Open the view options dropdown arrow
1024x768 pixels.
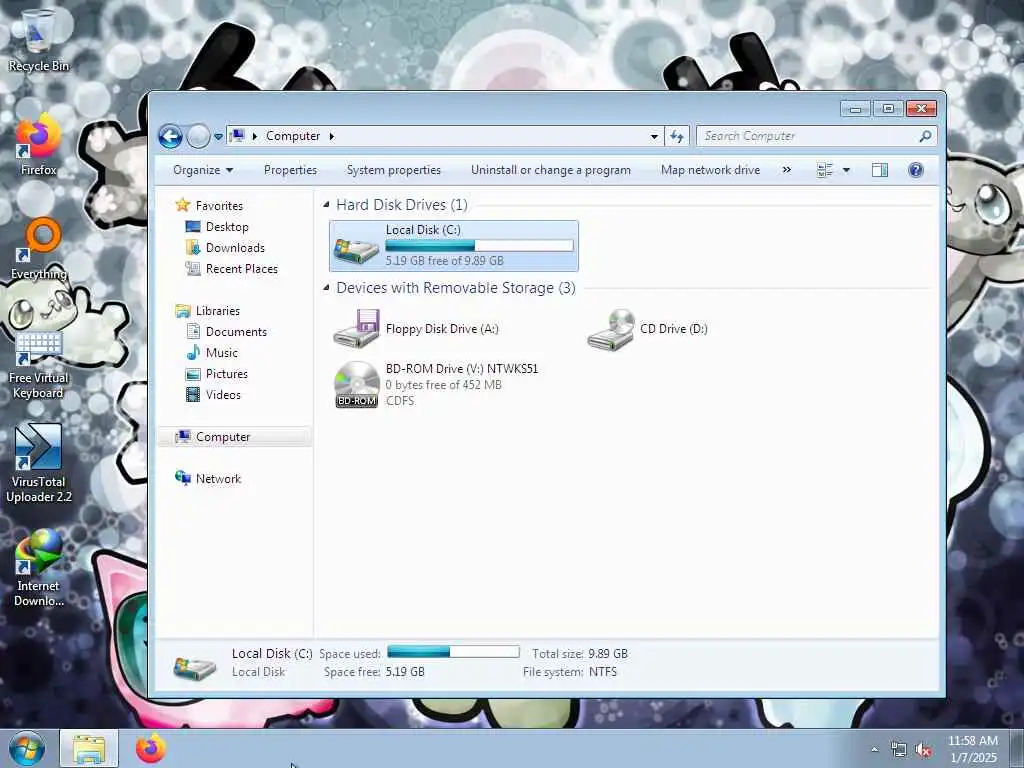point(846,170)
